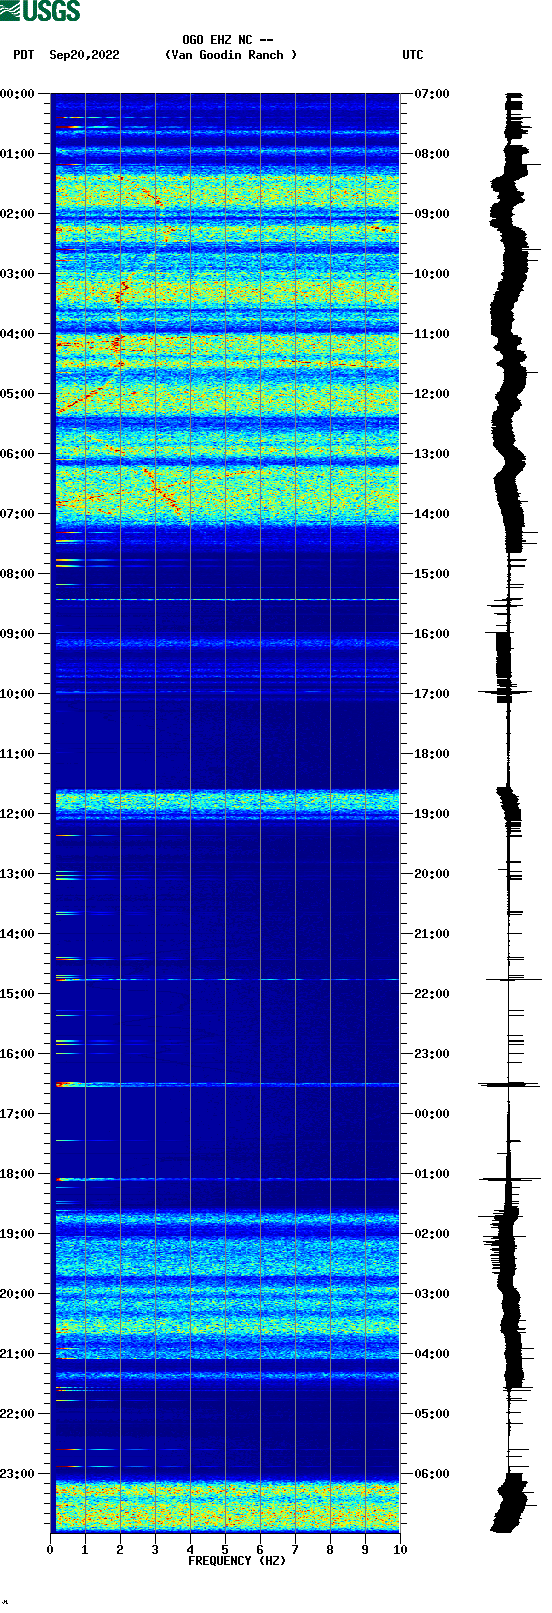Image resolution: width=552 pixels, height=1613 pixels.
Task: Click the USGS logo
Action: point(40,11)
